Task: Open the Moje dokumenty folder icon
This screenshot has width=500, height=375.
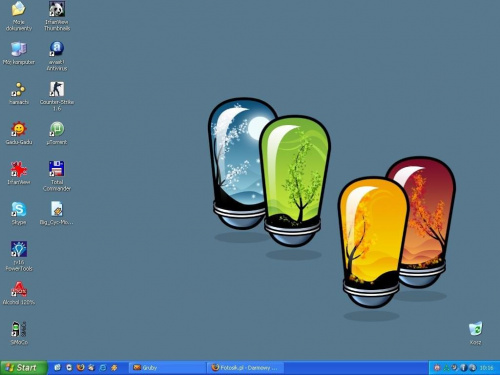Action: (x=19, y=16)
